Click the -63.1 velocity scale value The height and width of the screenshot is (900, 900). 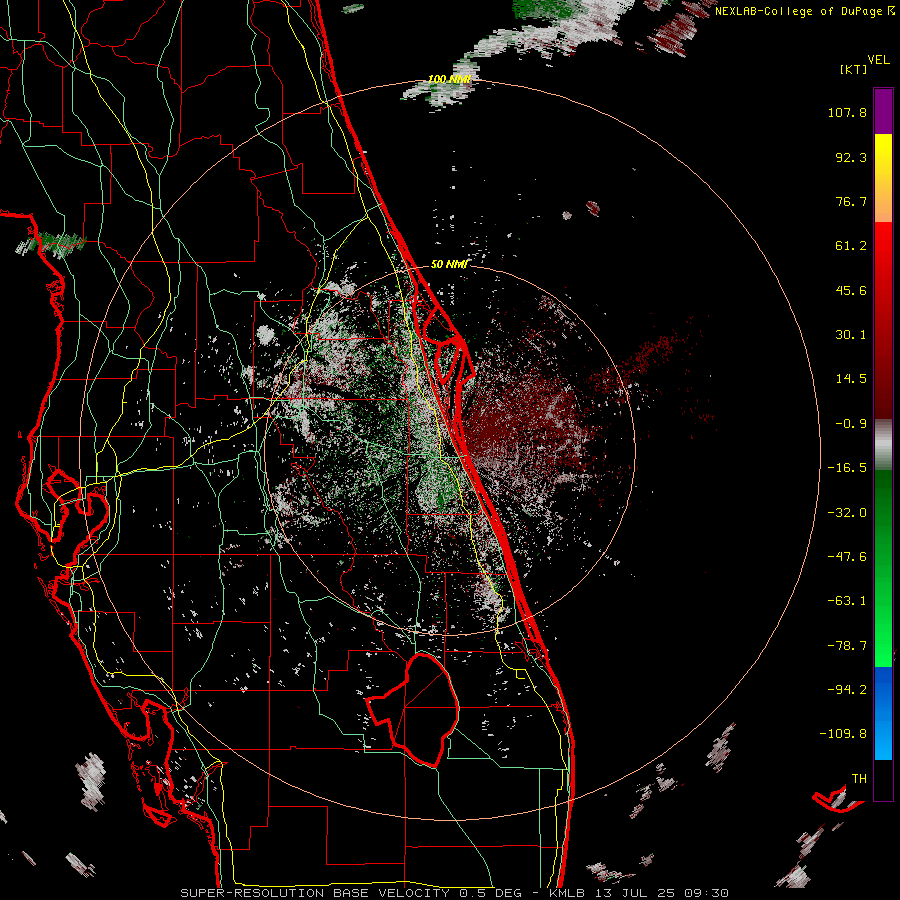[x=847, y=601]
